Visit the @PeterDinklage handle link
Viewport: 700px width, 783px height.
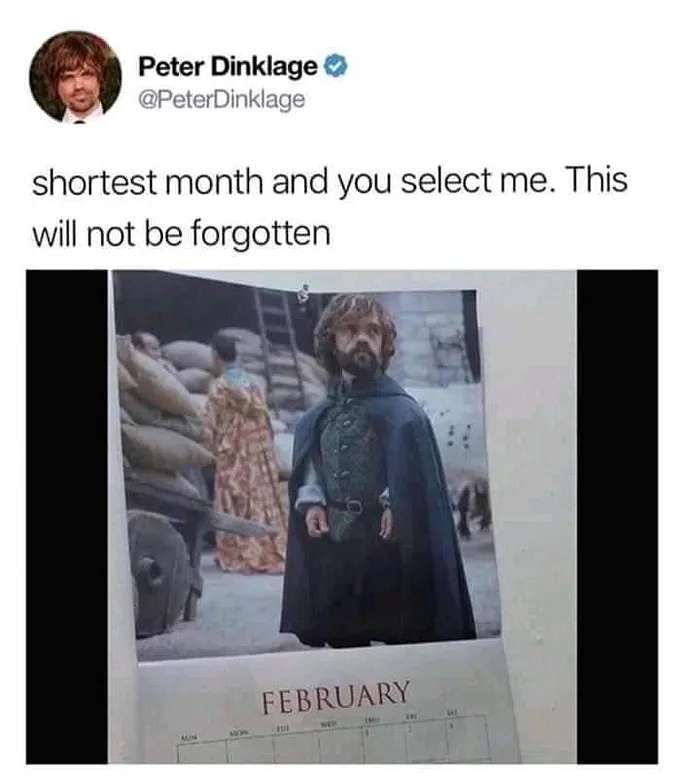tap(221, 99)
